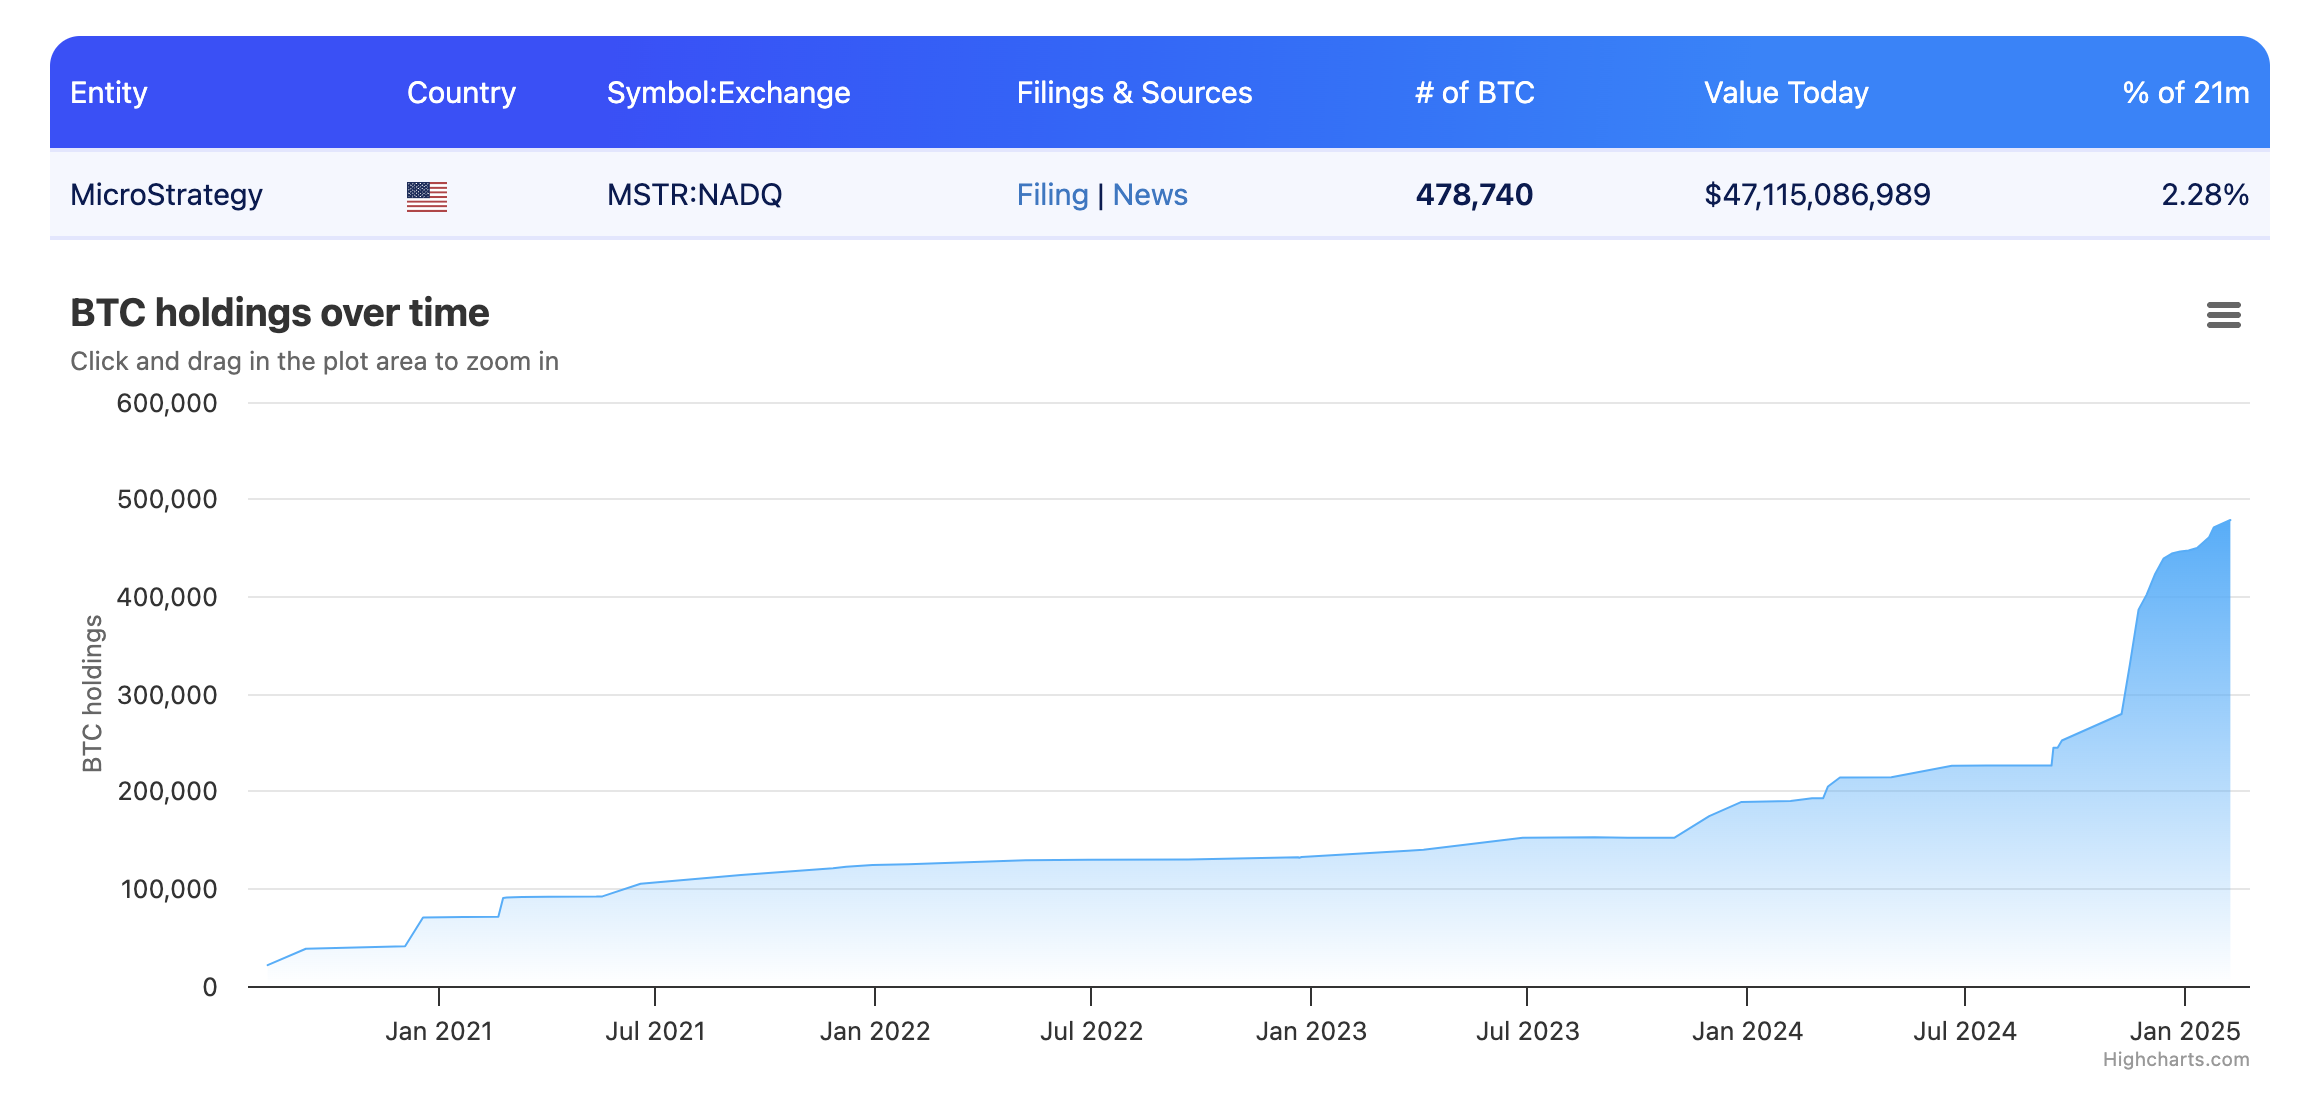
Task: Click the United States flag icon
Action: coord(427,196)
